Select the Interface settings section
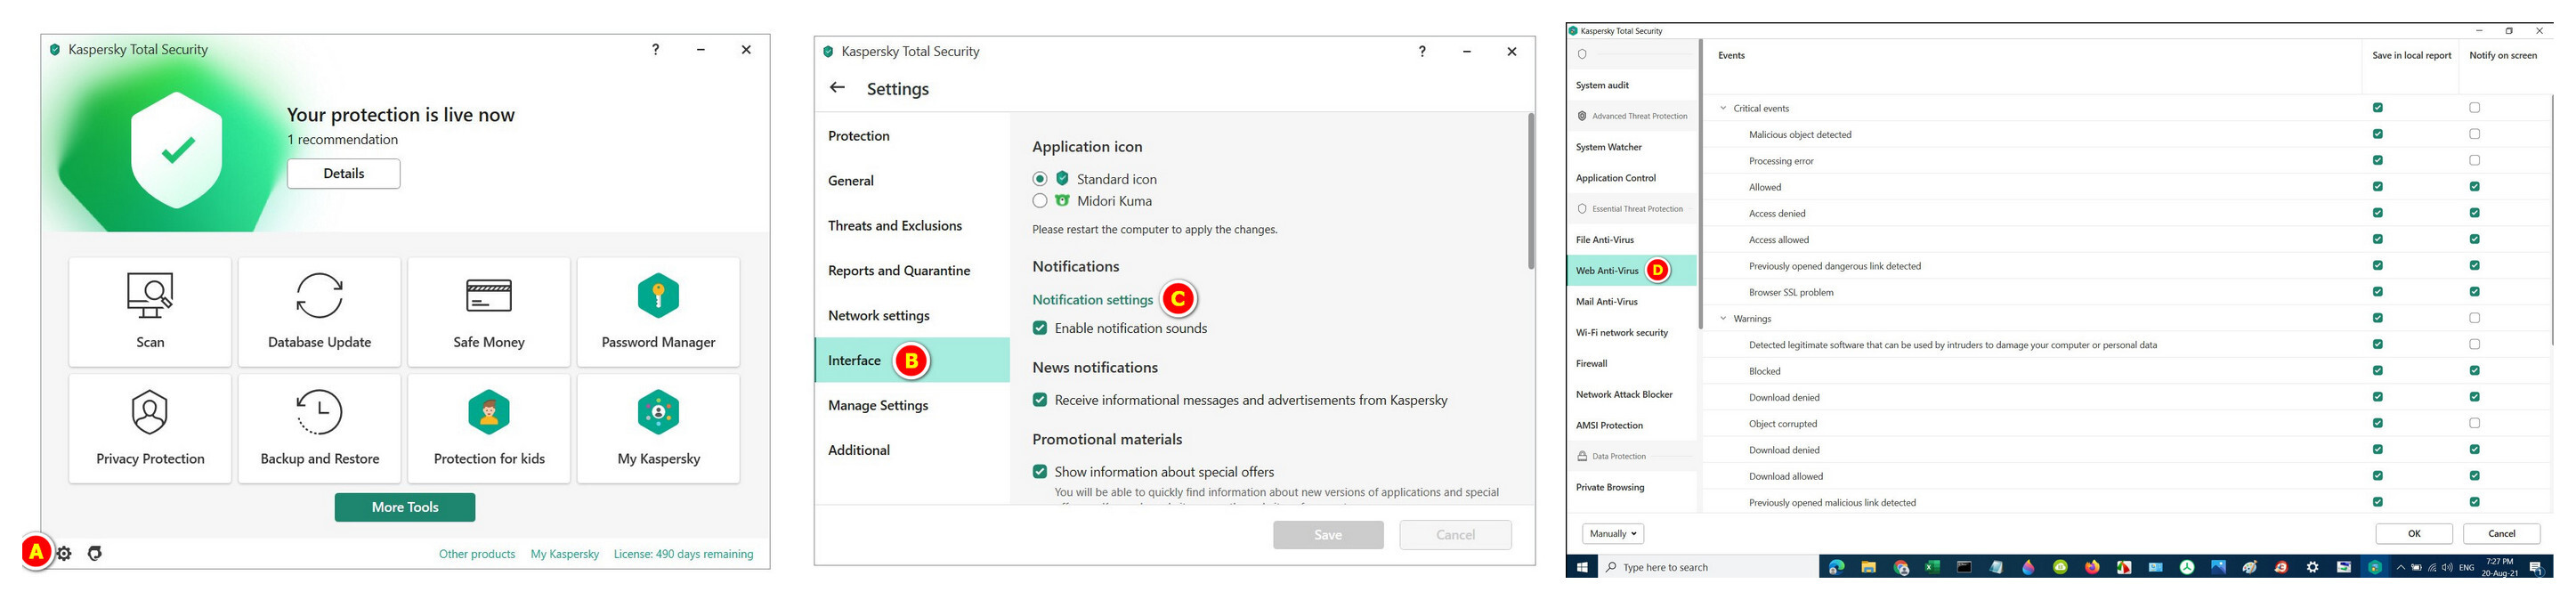 pyautogui.click(x=912, y=360)
